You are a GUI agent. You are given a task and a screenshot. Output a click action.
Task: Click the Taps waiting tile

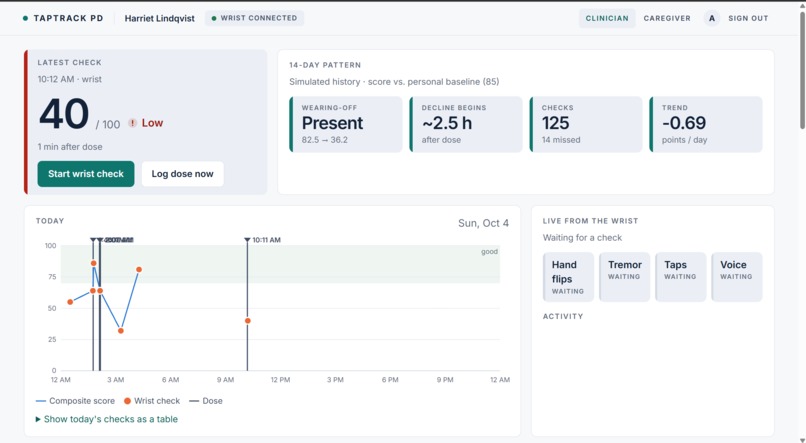point(680,276)
